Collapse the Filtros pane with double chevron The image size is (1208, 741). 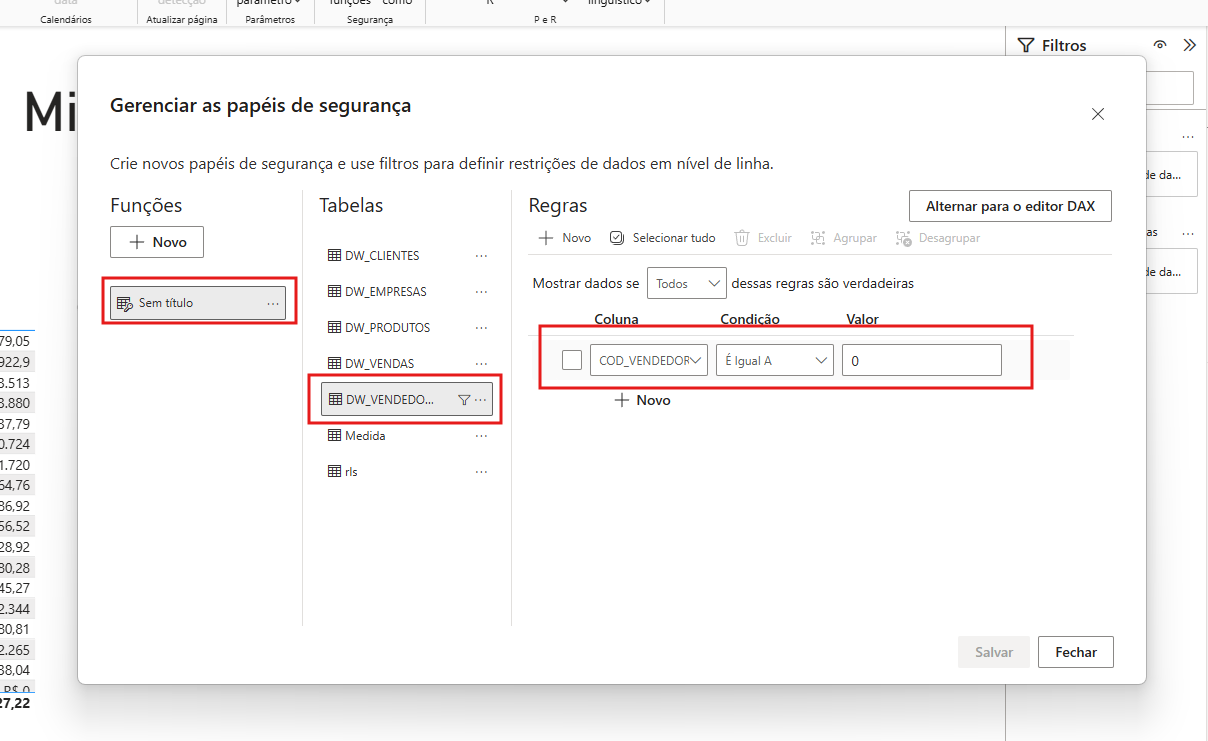click(1189, 45)
